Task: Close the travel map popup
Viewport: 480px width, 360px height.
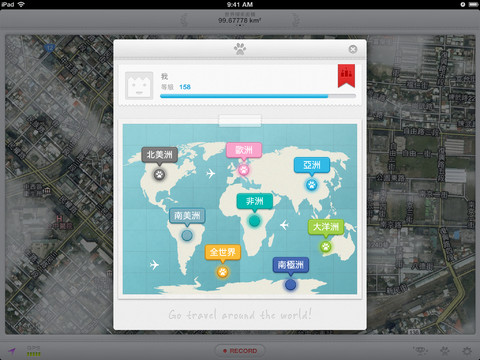Action: pos(353,49)
